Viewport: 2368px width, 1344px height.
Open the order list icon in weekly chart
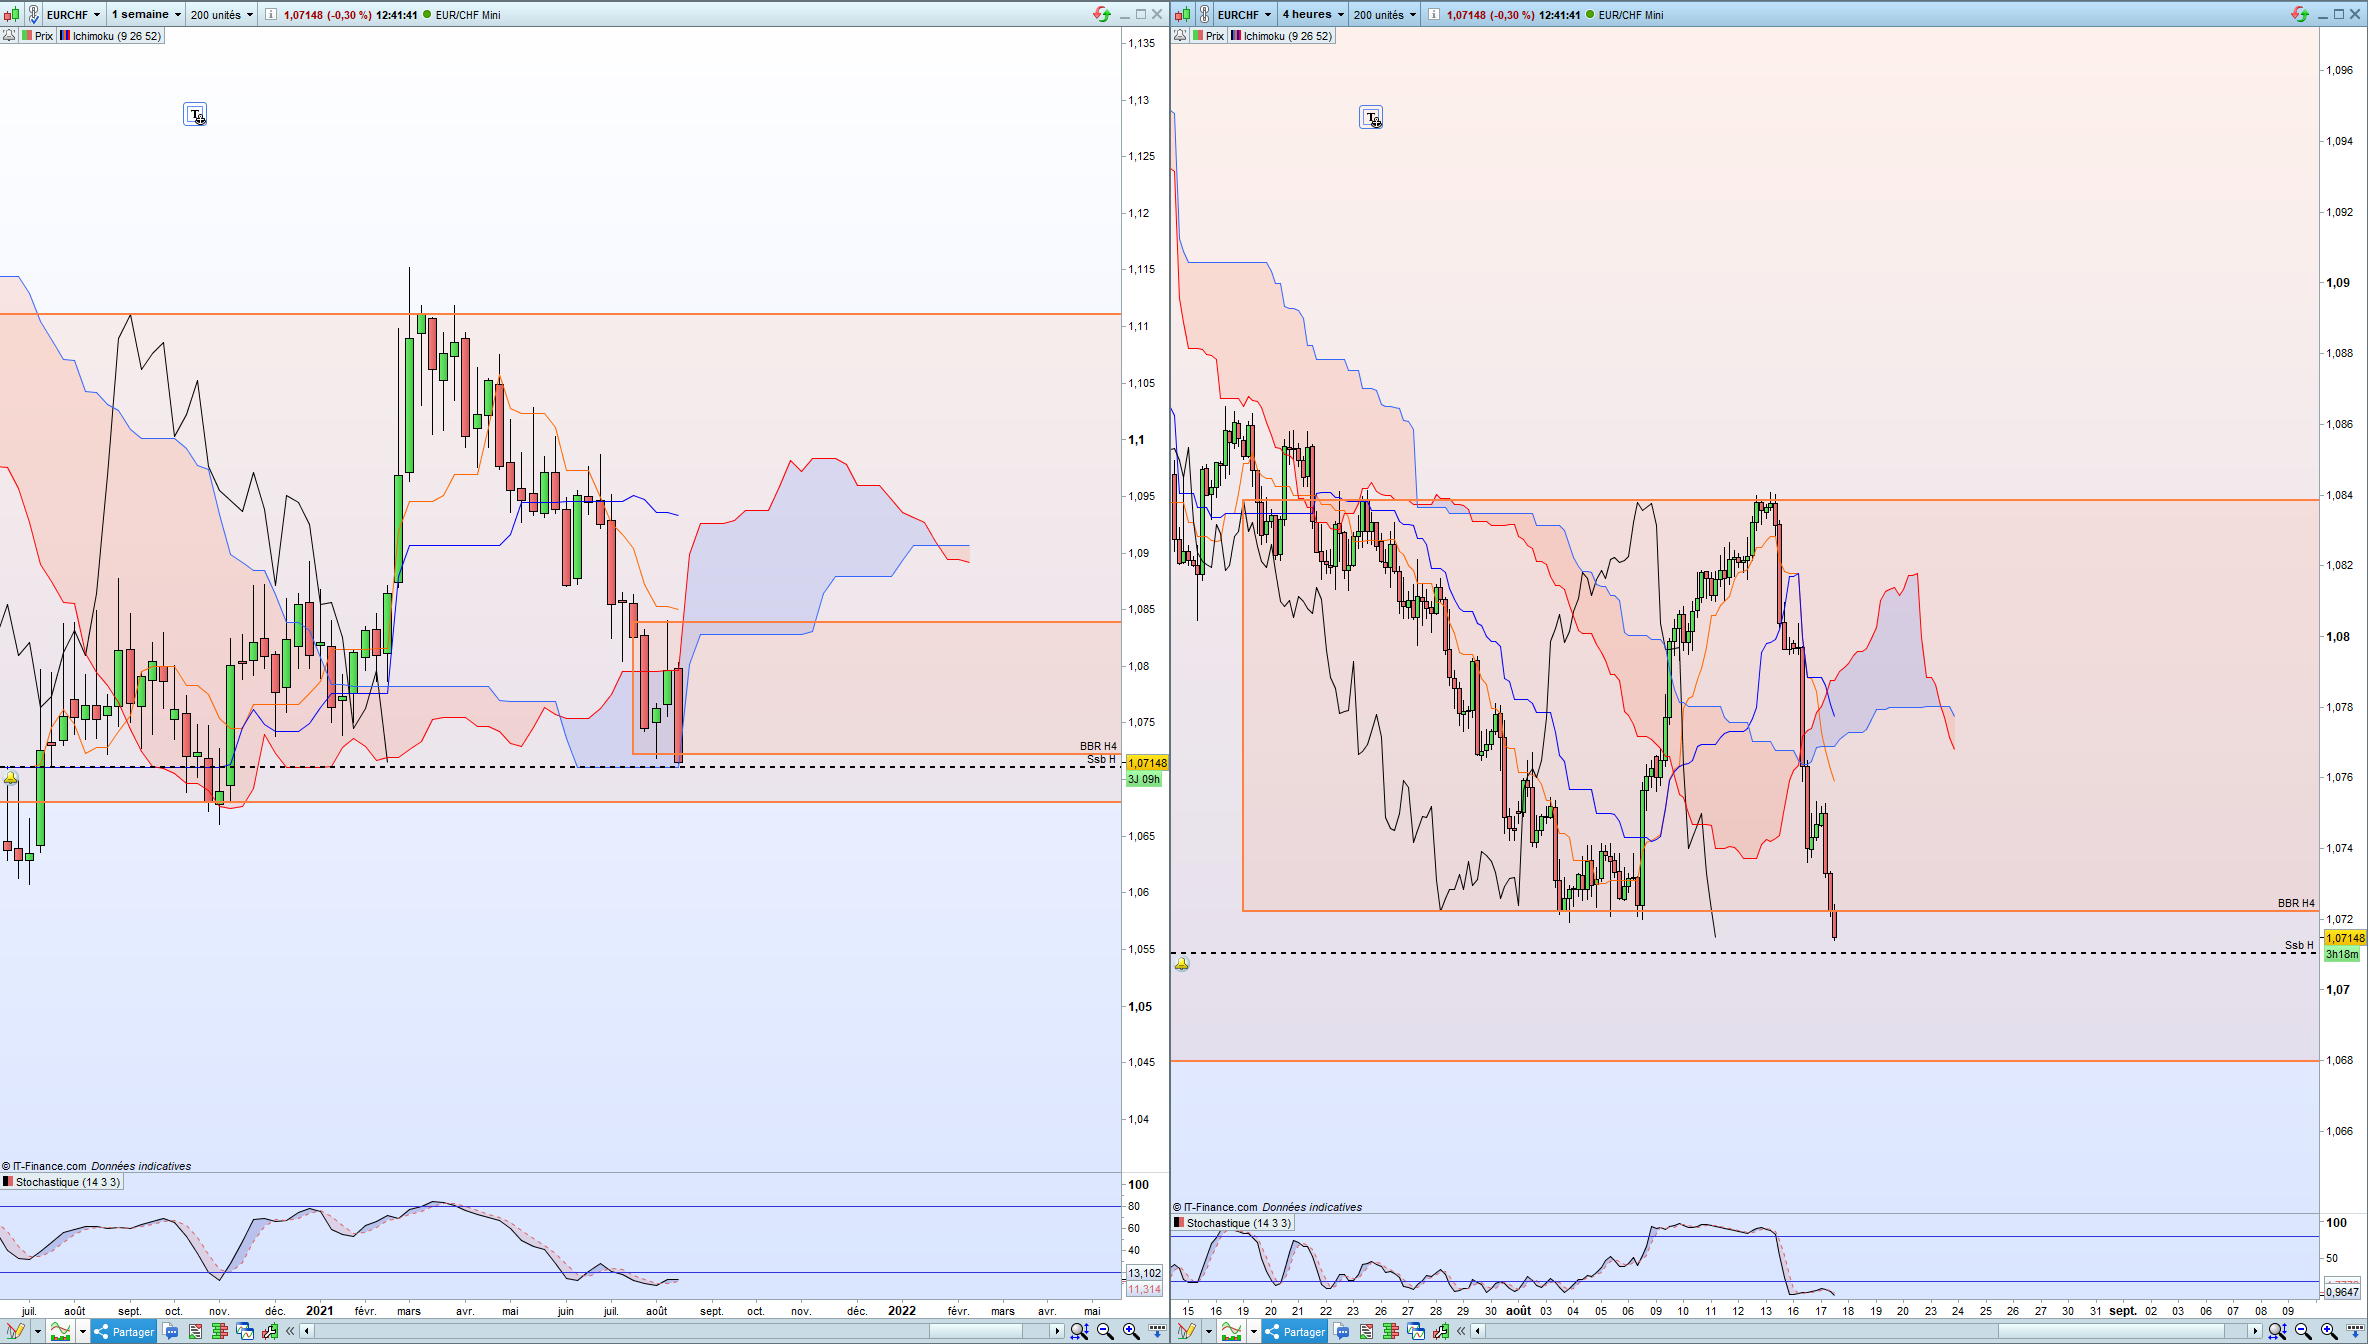[x=195, y=1331]
